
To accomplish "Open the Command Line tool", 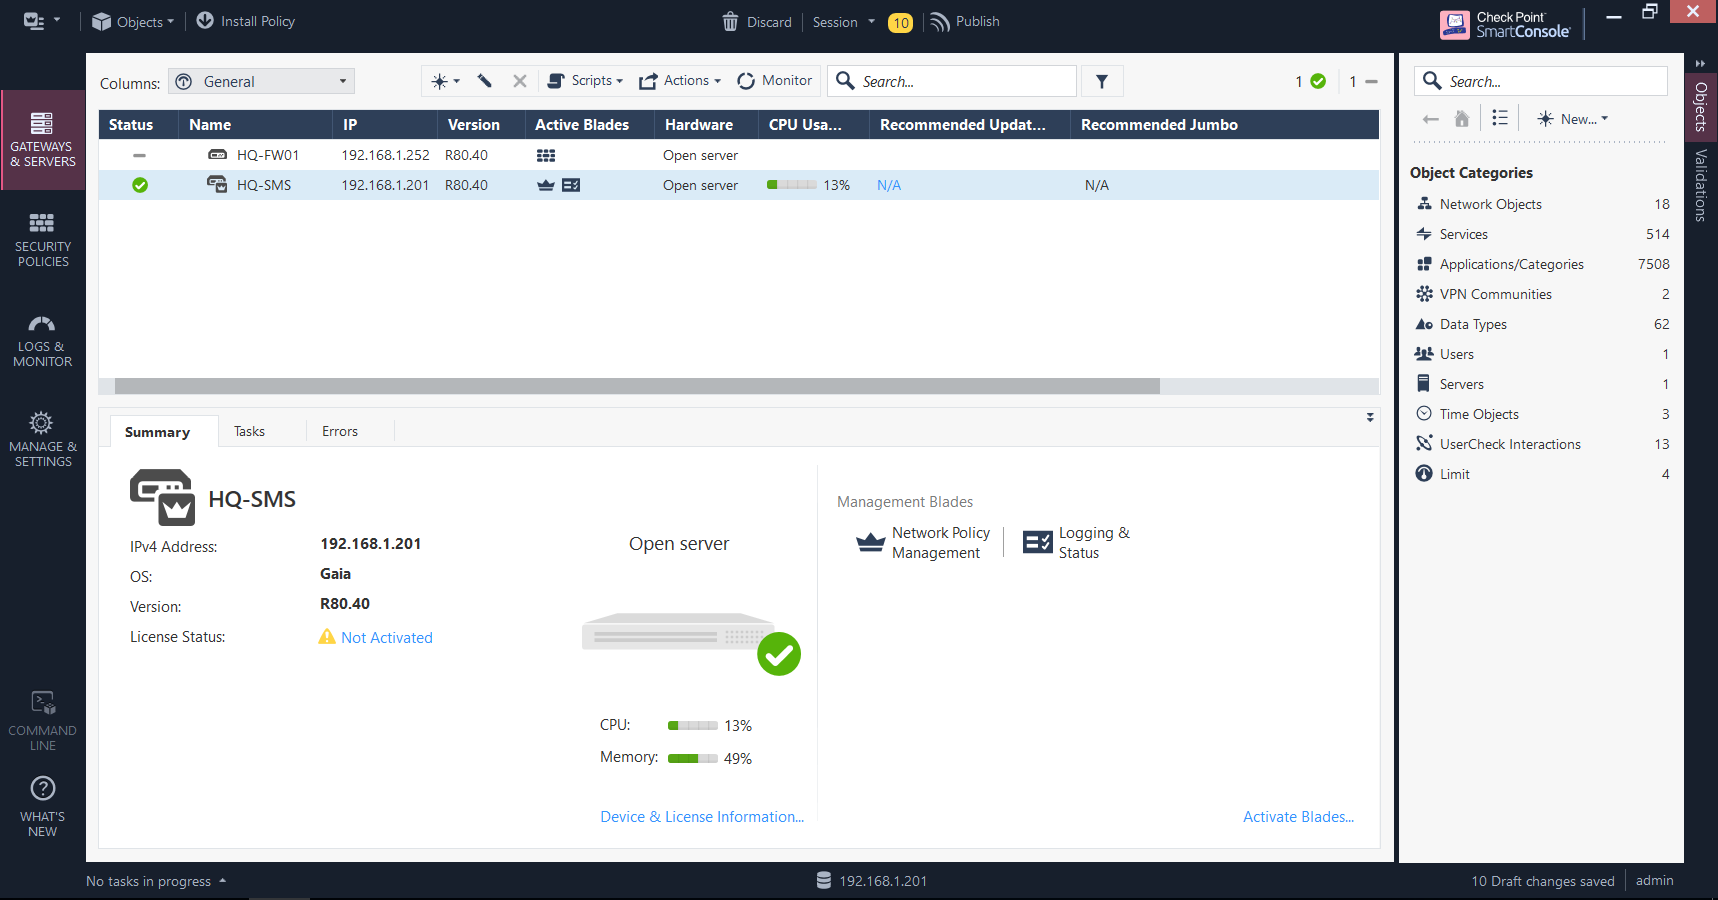I will point(43,722).
